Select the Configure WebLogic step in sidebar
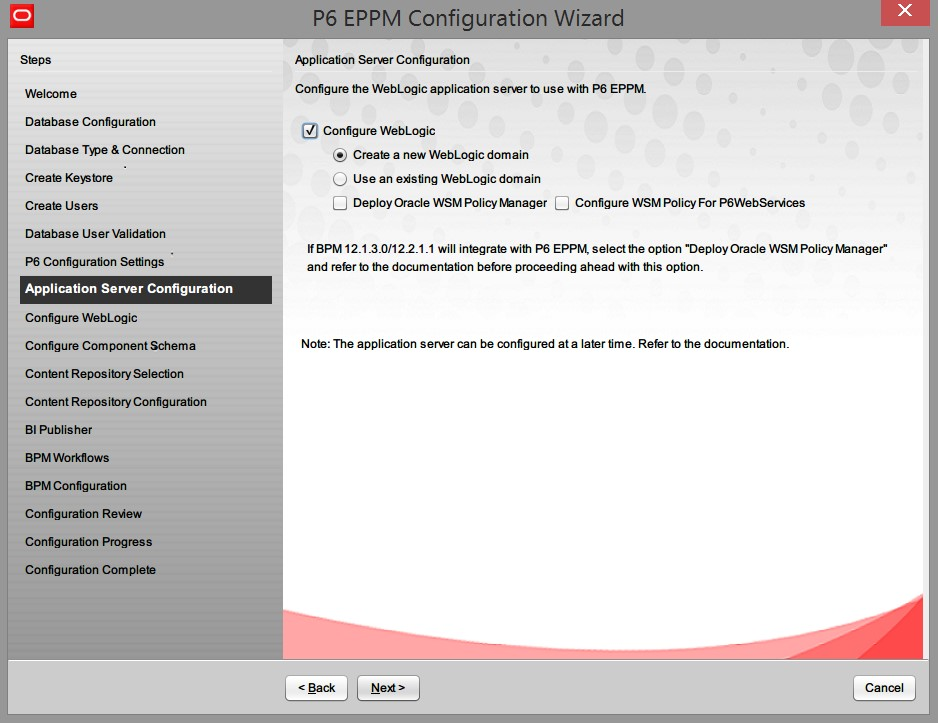938x723 pixels. pyautogui.click(x=81, y=318)
